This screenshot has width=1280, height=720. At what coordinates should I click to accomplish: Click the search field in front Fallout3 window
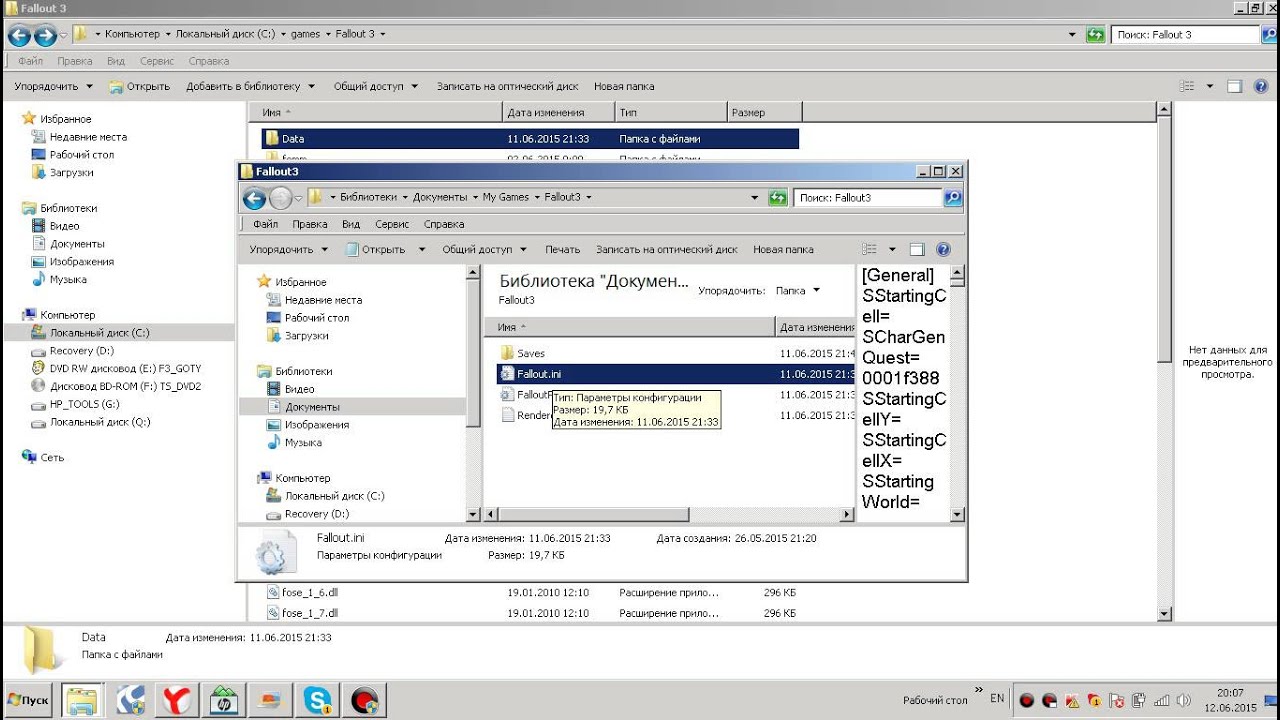tap(868, 198)
